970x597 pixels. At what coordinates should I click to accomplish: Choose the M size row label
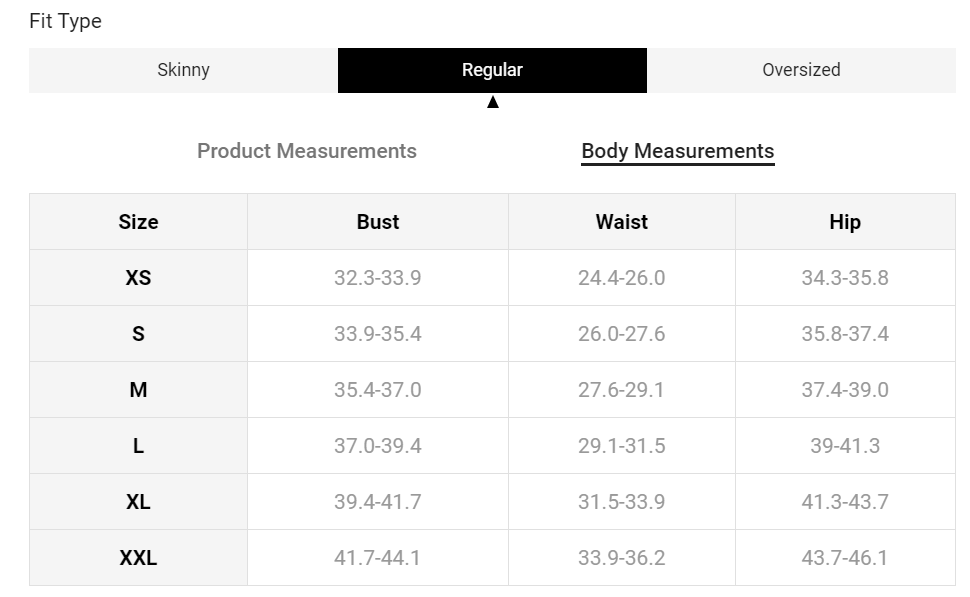138,390
